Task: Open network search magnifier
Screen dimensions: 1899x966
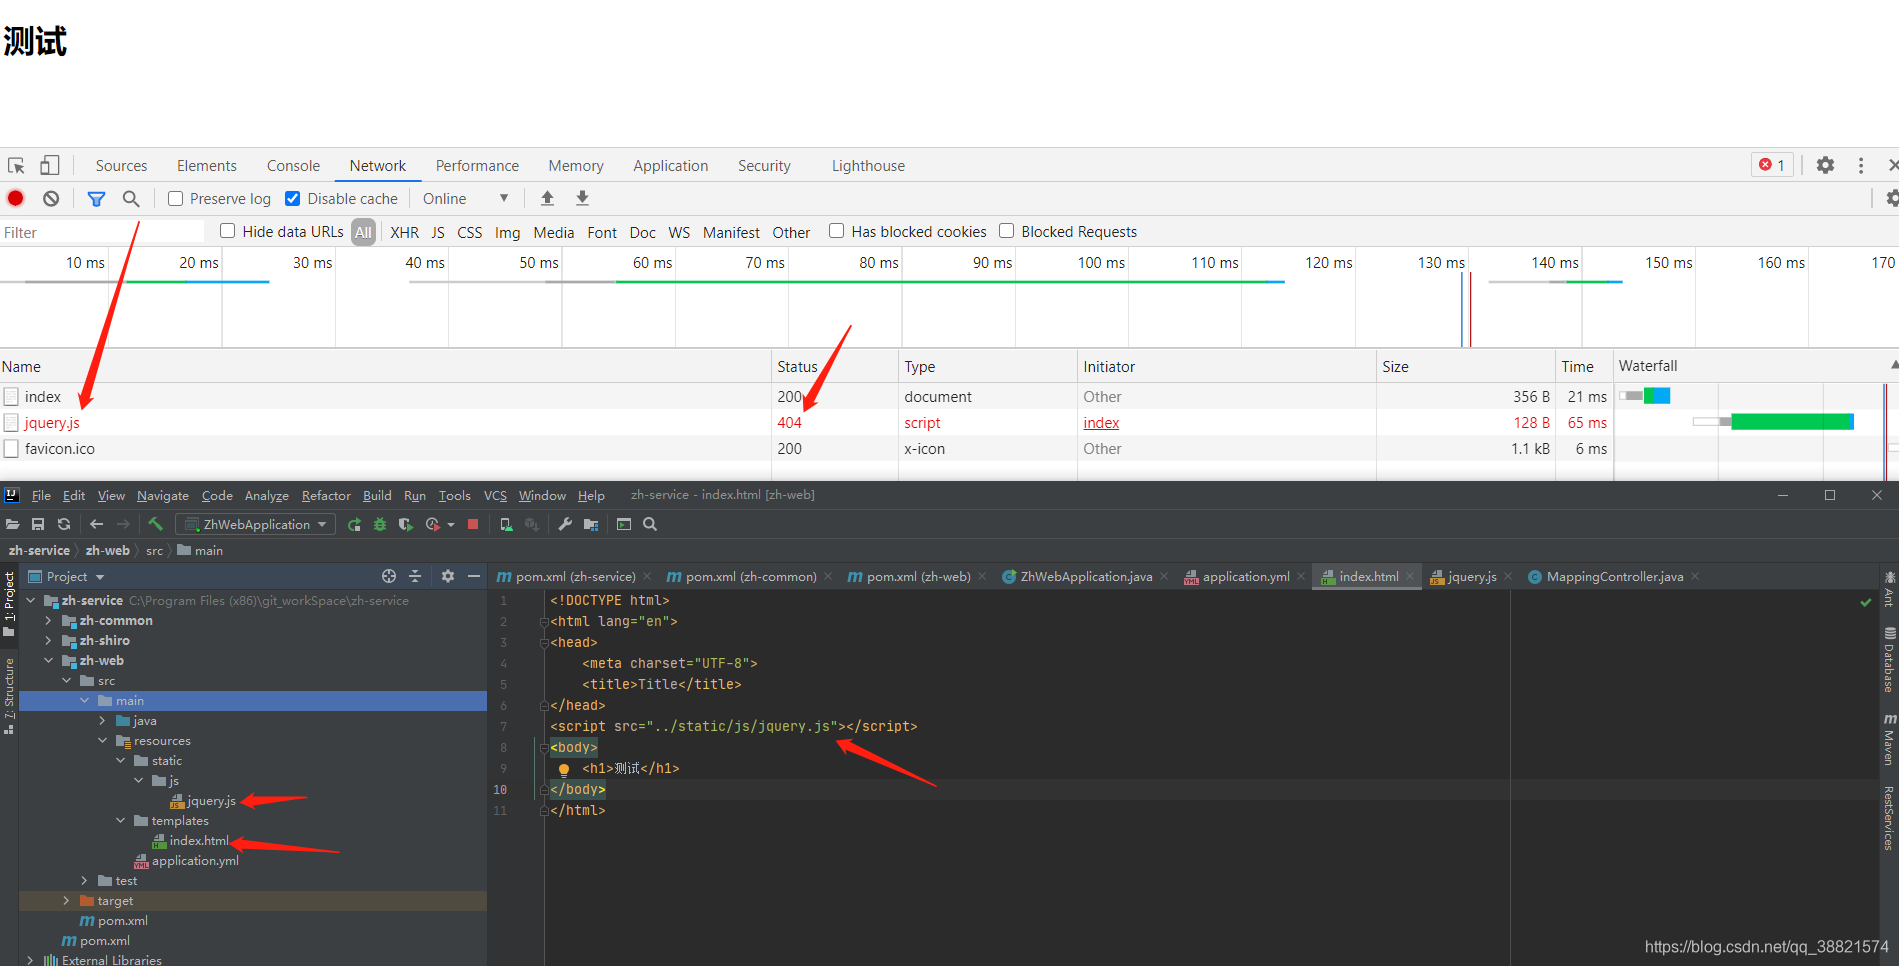Action: click(x=131, y=199)
